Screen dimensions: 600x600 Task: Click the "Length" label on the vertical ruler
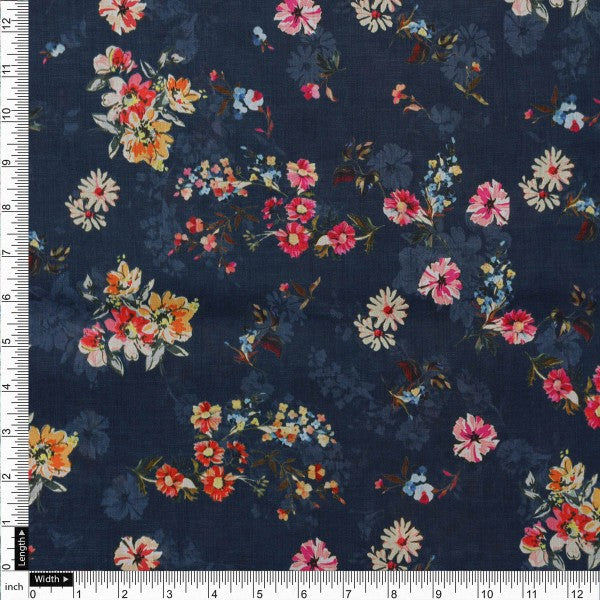point(21,548)
